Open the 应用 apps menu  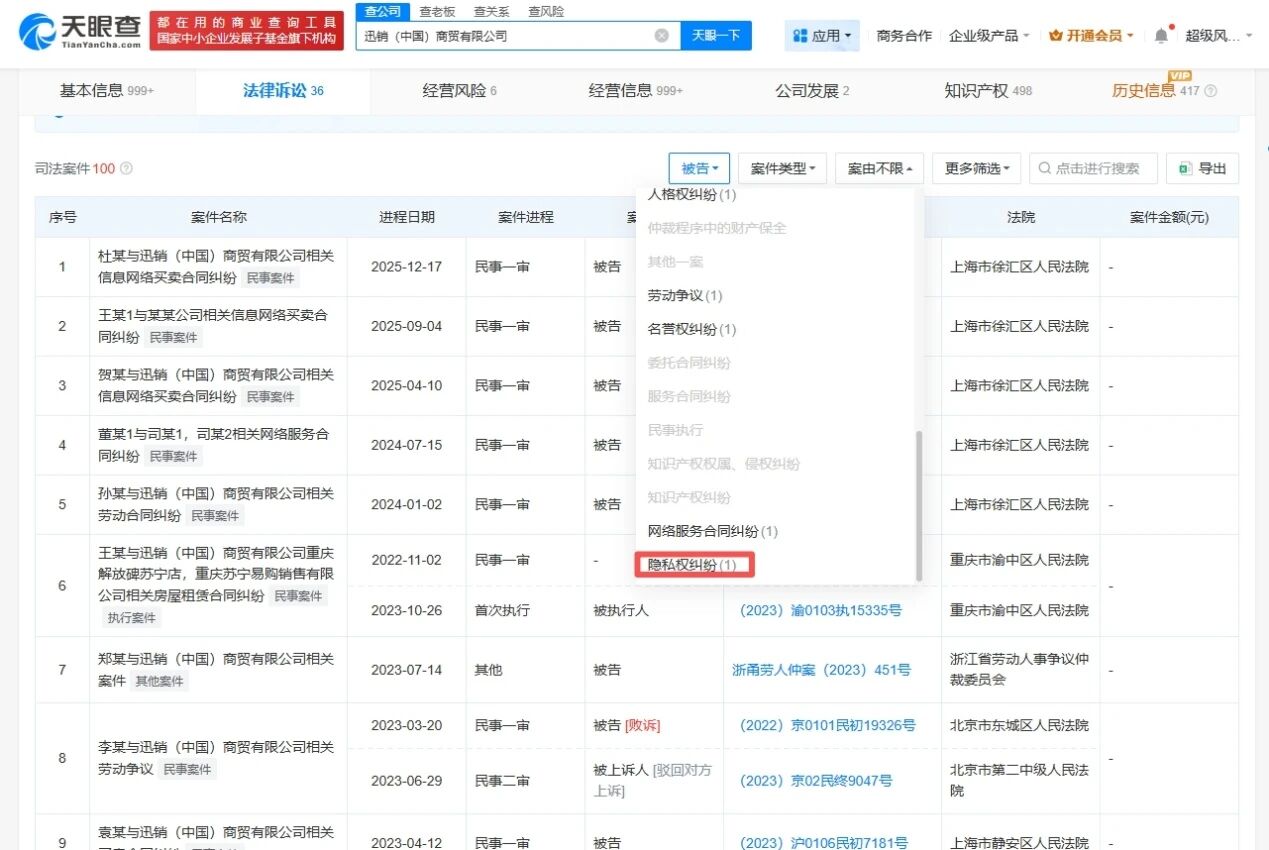[822, 35]
